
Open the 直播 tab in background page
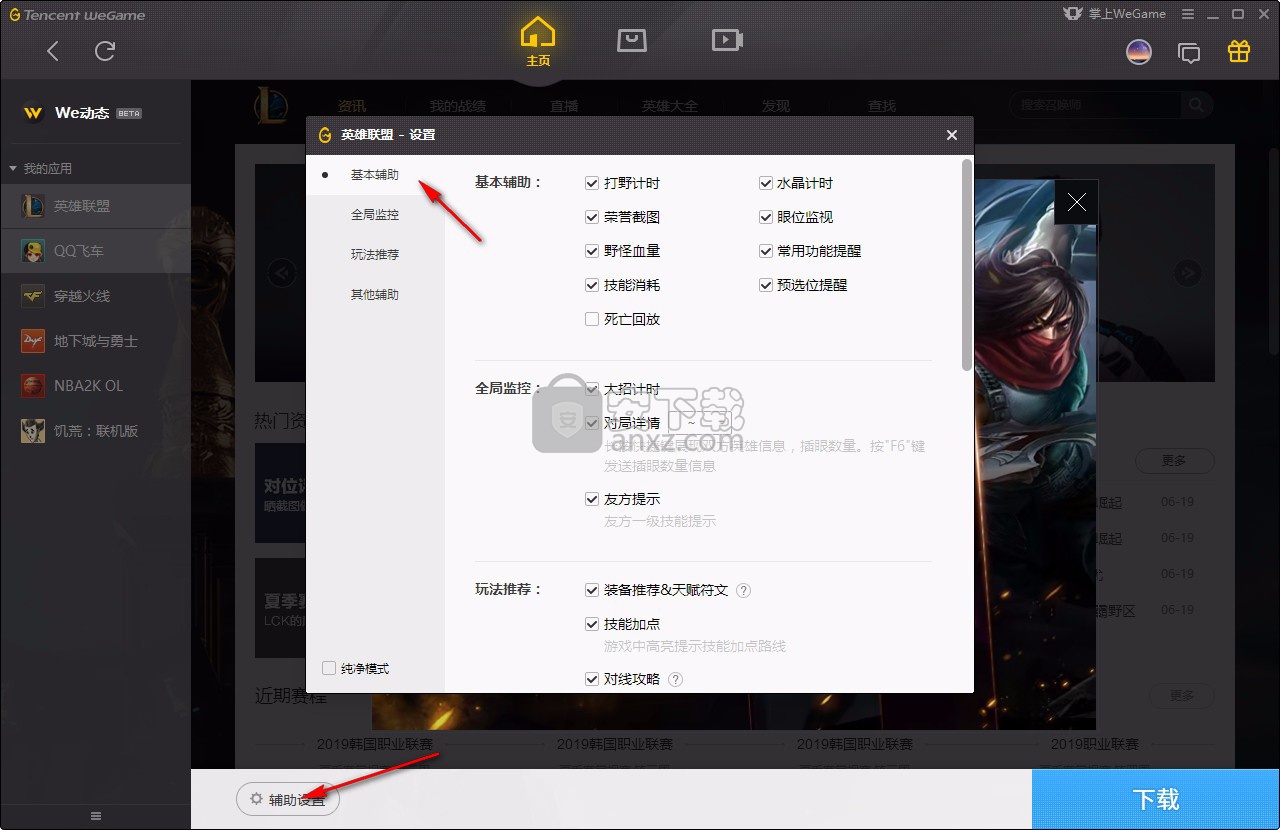[564, 106]
